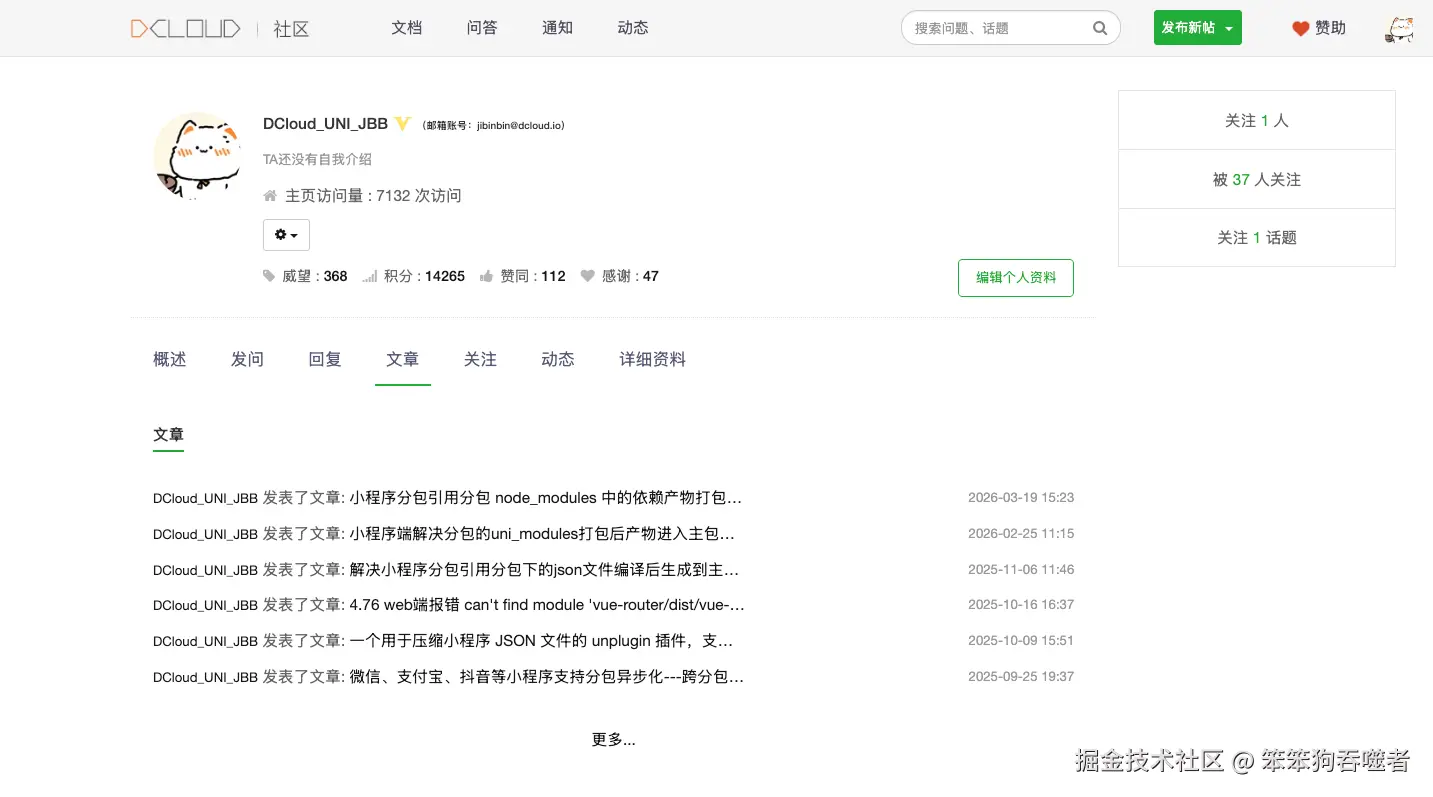Click the 文章 section heading under tabs
1433x797 pixels.
pos(168,435)
